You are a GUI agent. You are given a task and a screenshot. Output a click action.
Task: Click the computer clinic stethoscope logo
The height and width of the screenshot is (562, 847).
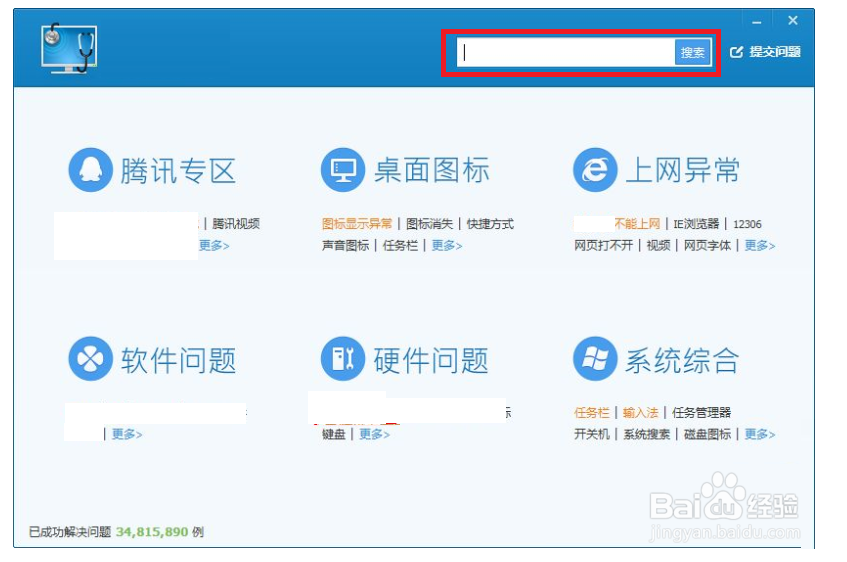(69, 48)
